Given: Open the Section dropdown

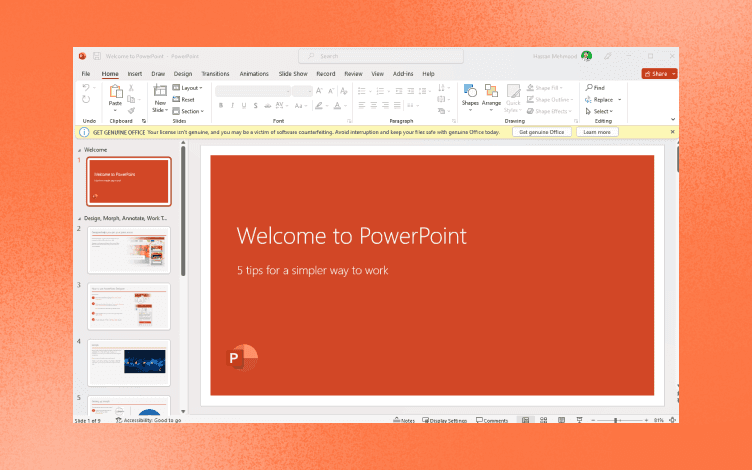Looking at the screenshot, I should (188, 111).
